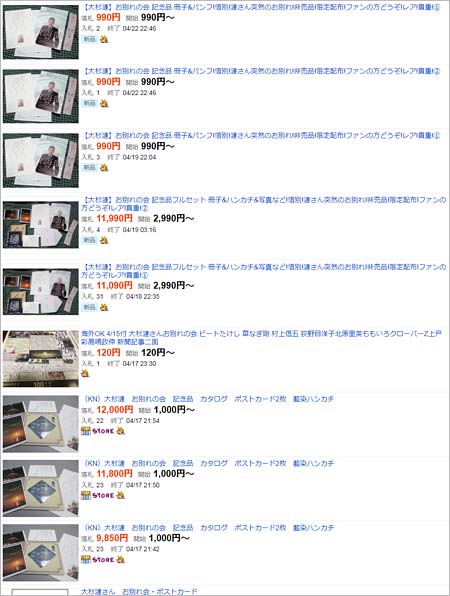Click the STORE icon on the 12,000円 listing
The image size is (450, 596).
(x=98, y=431)
